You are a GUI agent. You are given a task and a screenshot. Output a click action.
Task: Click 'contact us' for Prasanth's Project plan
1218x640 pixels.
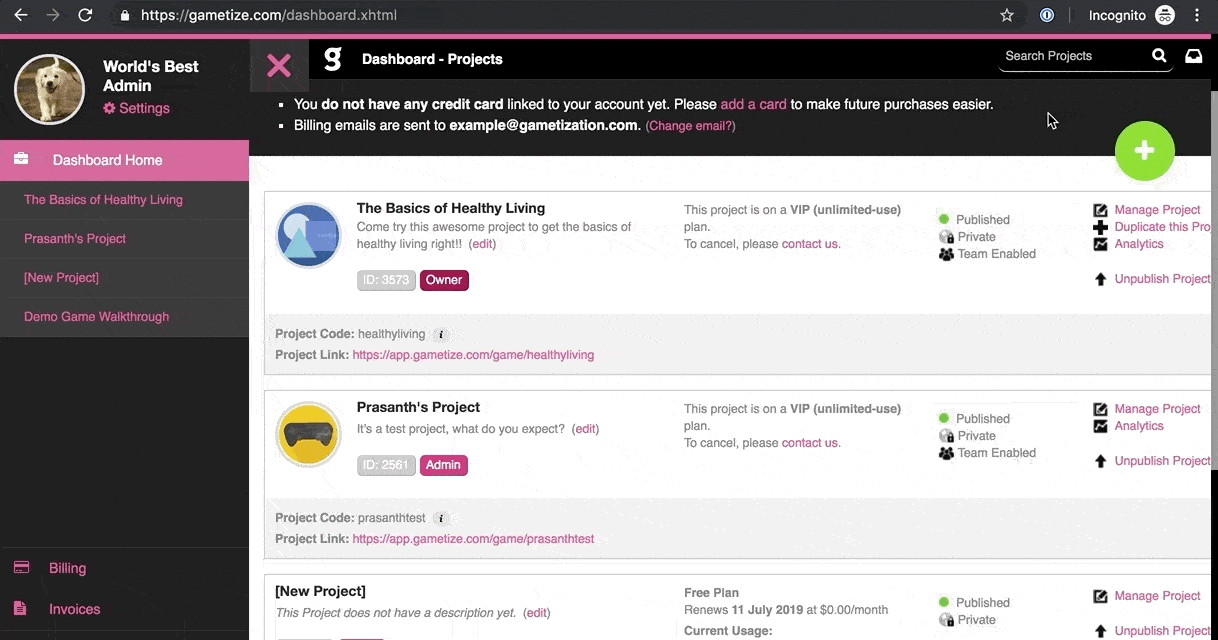click(x=809, y=443)
